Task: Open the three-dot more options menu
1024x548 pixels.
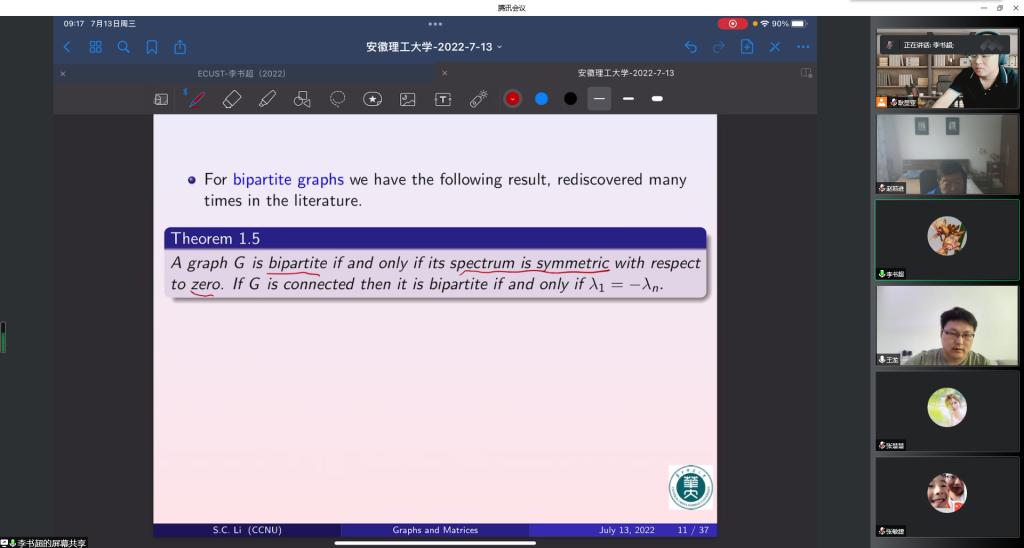Action: (803, 47)
